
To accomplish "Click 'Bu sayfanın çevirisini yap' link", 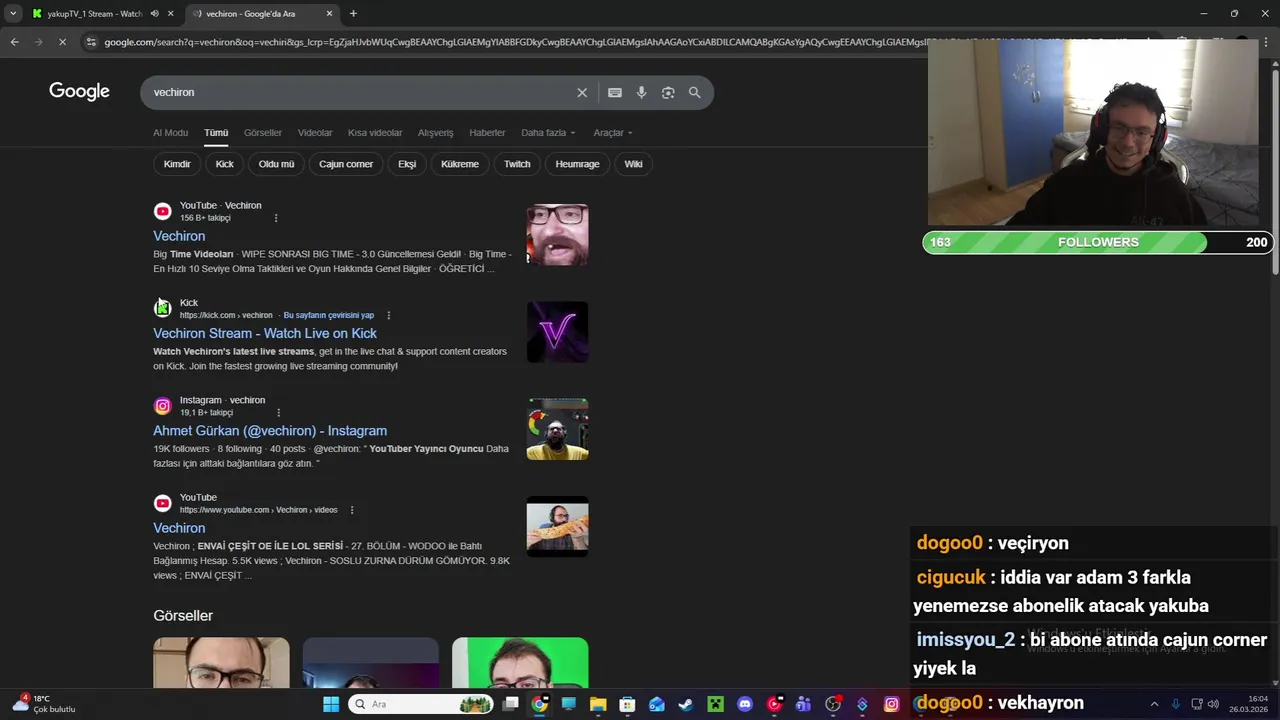I will click(x=329, y=315).
